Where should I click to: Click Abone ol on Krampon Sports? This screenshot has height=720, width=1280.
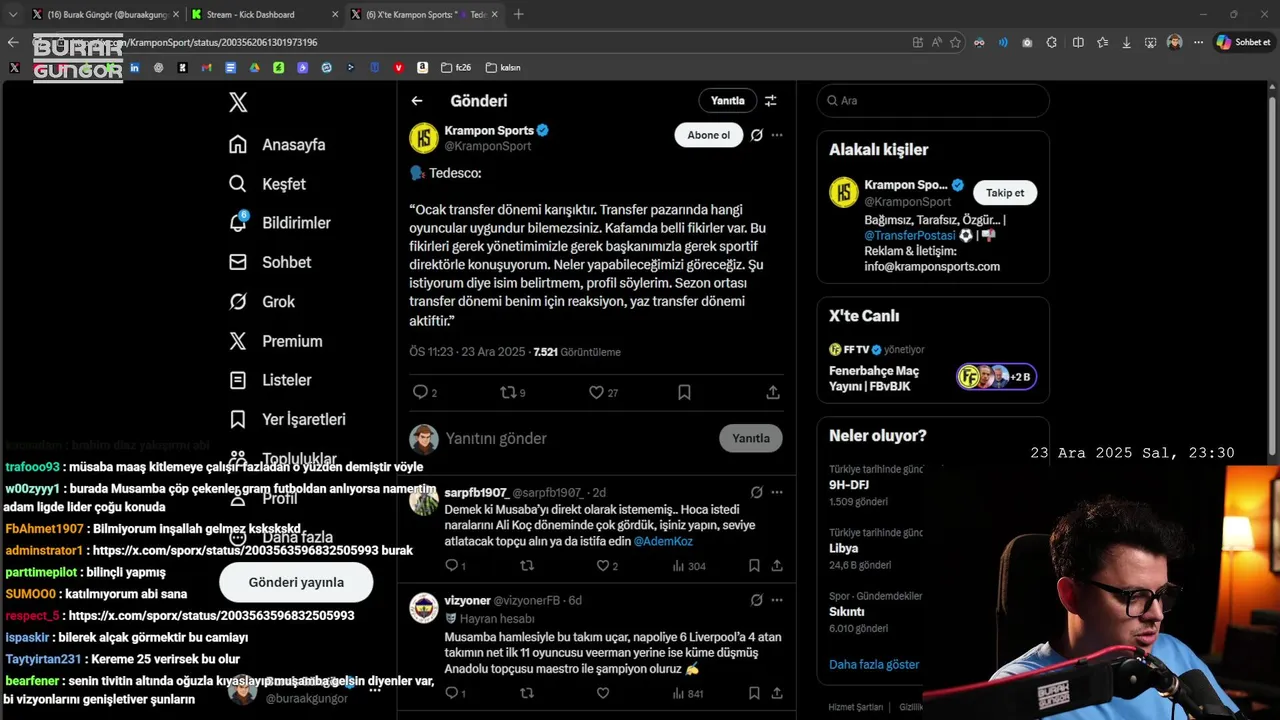click(x=709, y=135)
